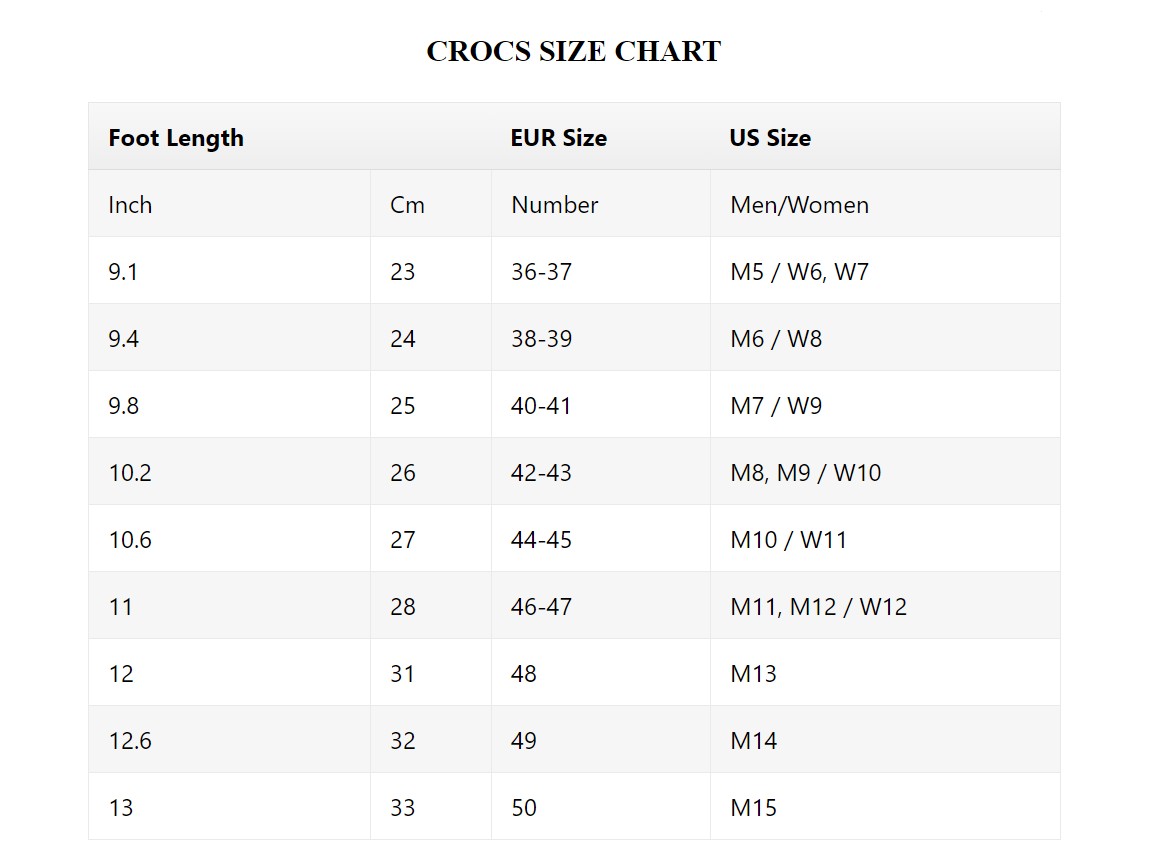Image resolution: width=1152 pixels, height=859 pixels.
Task: Select the M13 US size cell
Action: coord(753,674)
